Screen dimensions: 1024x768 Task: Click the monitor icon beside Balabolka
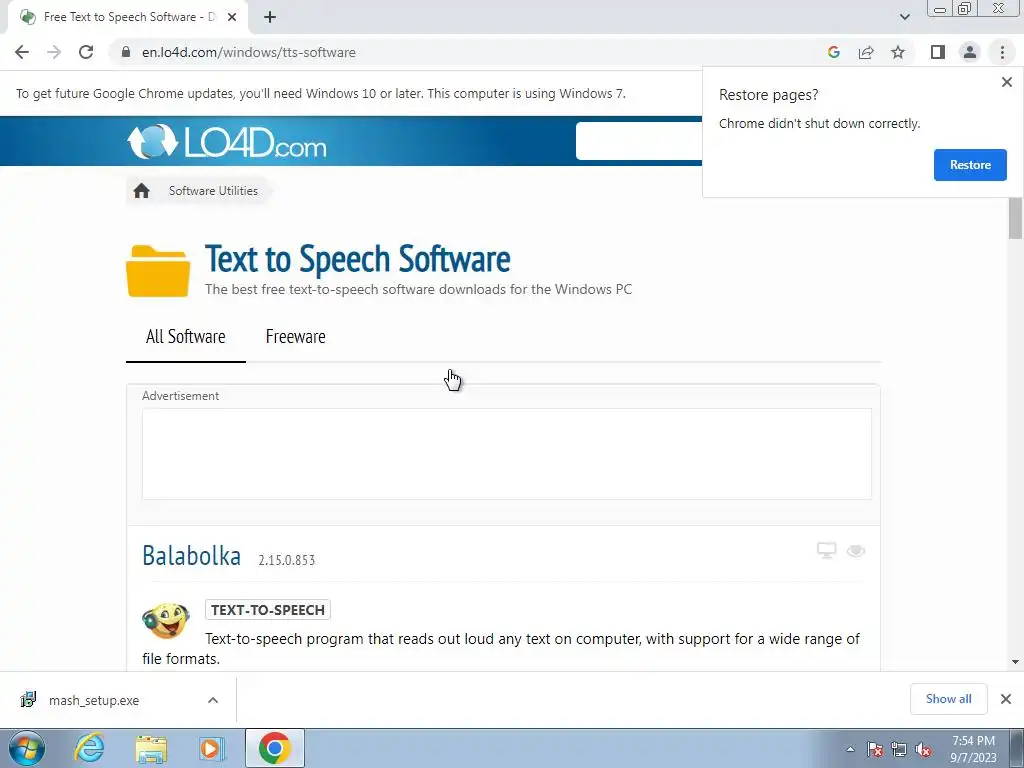click(827, 551)
